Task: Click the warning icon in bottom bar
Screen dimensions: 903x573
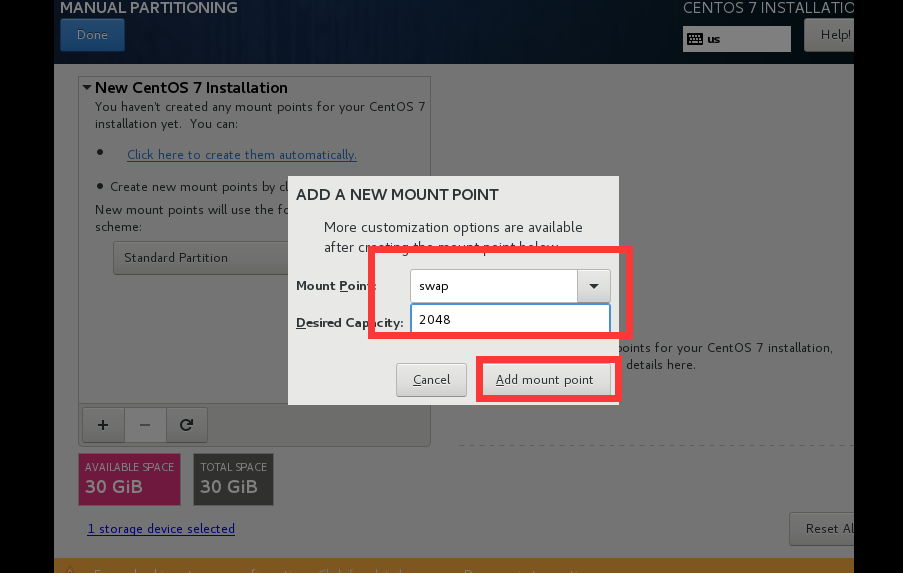Action: pyautogui.click(x=70, y=569)
